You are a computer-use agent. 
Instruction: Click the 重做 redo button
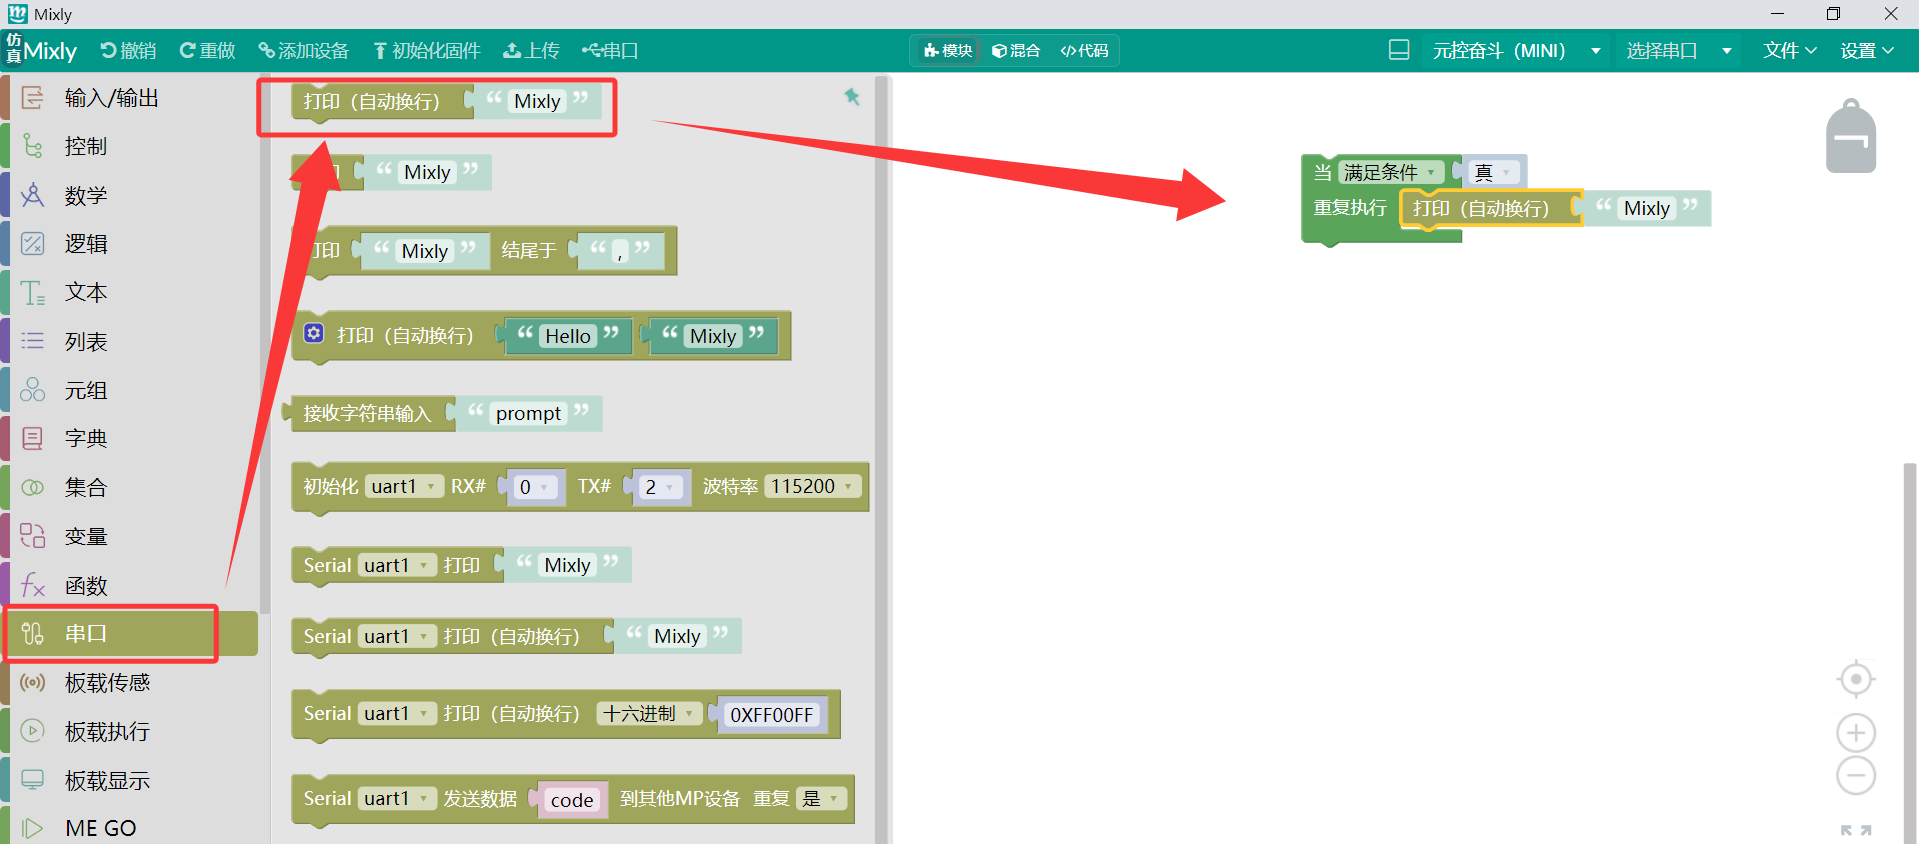tap(207, 51)
